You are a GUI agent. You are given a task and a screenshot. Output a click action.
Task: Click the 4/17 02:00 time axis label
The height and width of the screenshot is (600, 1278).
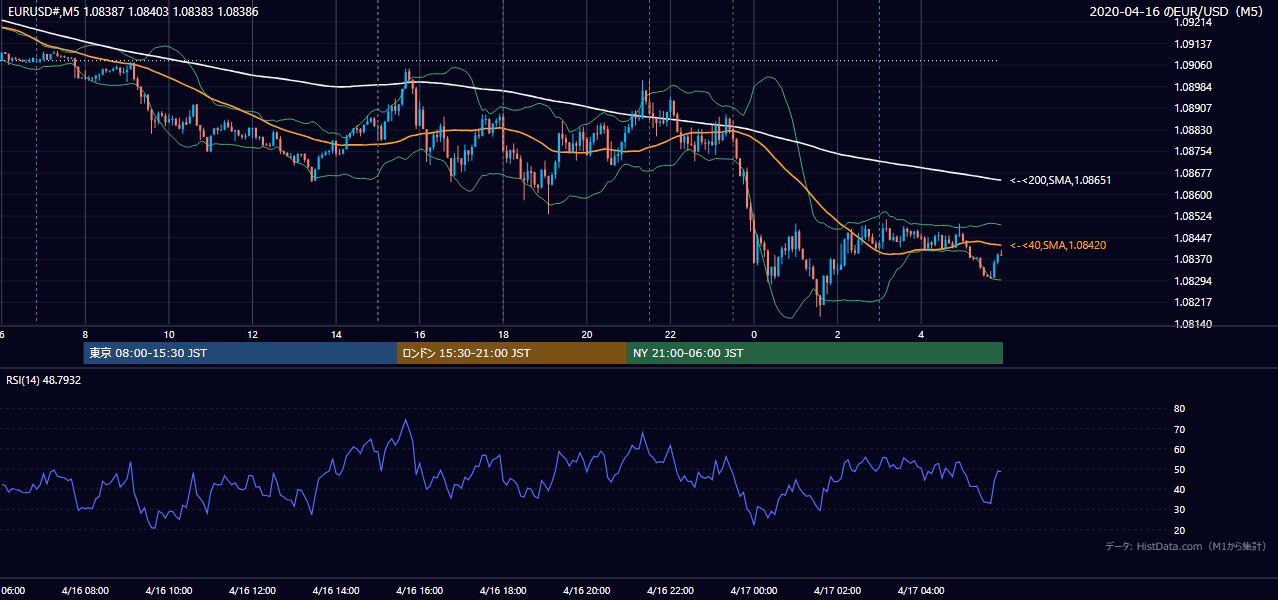(838, 590)
